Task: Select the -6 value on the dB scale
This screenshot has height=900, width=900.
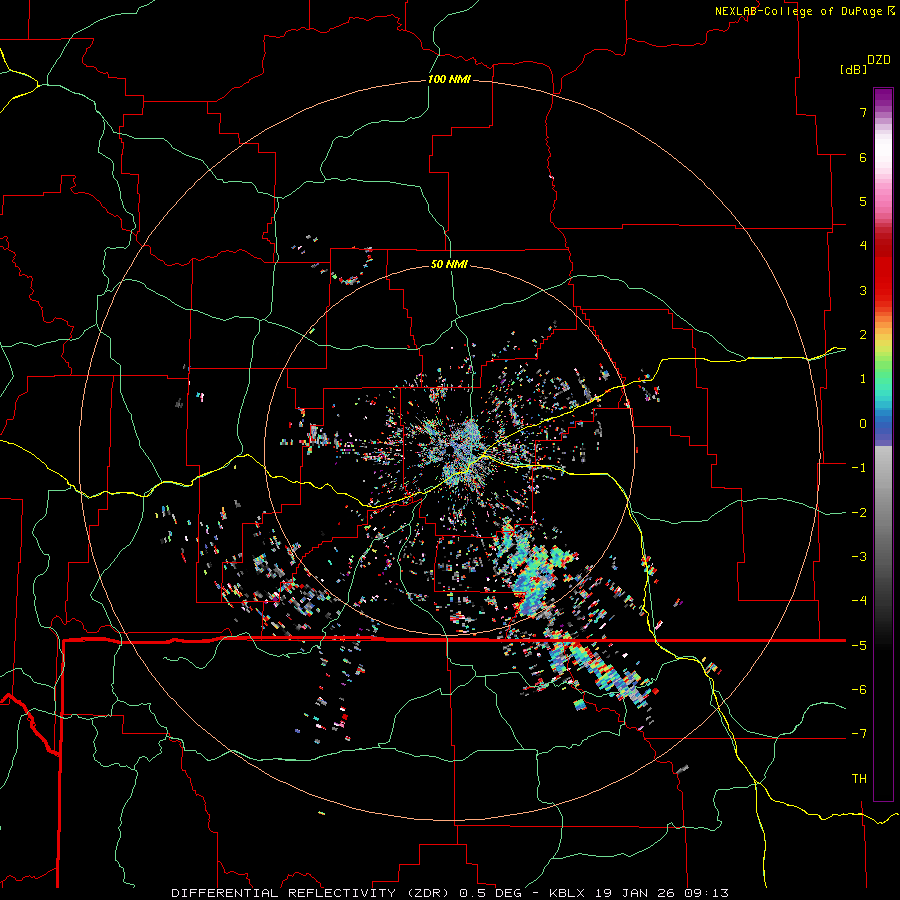Action: [x=859, y=690]
